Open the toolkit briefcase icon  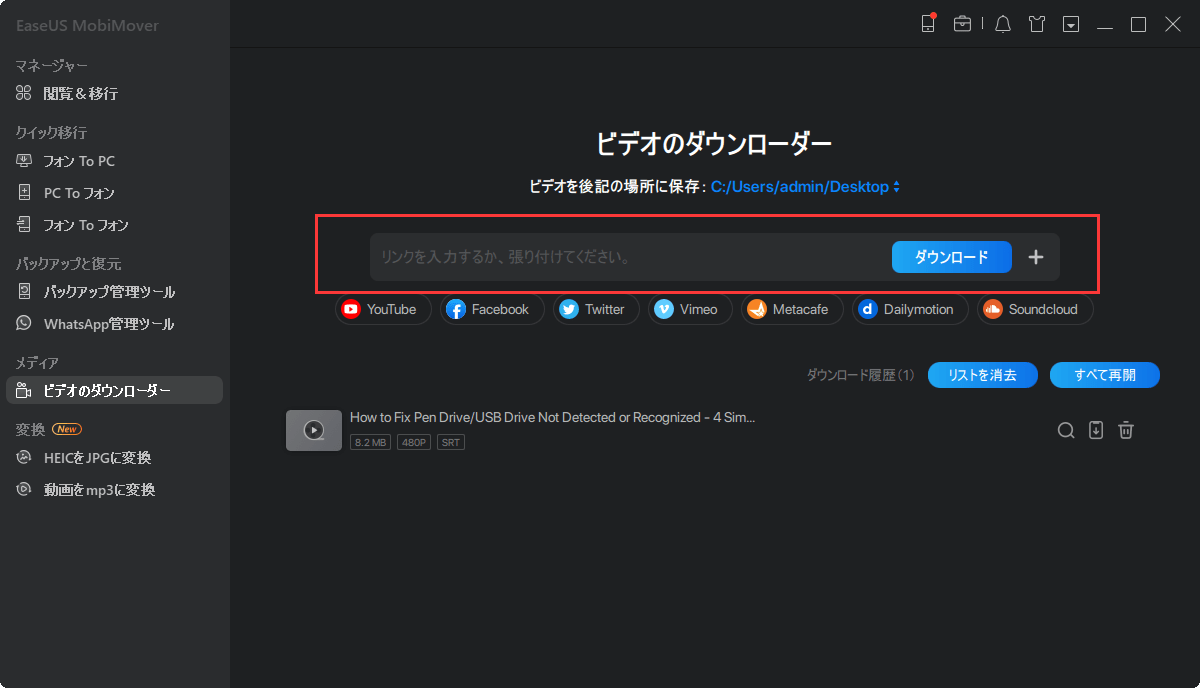coord(963,23)
